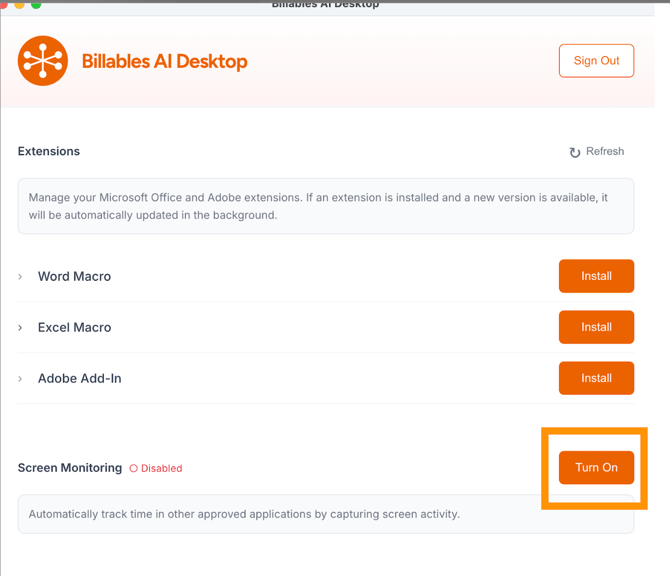This screenshot has height=576, width=670.
Task: Expand the Excel Macro chevron
Action: [20, 327]
